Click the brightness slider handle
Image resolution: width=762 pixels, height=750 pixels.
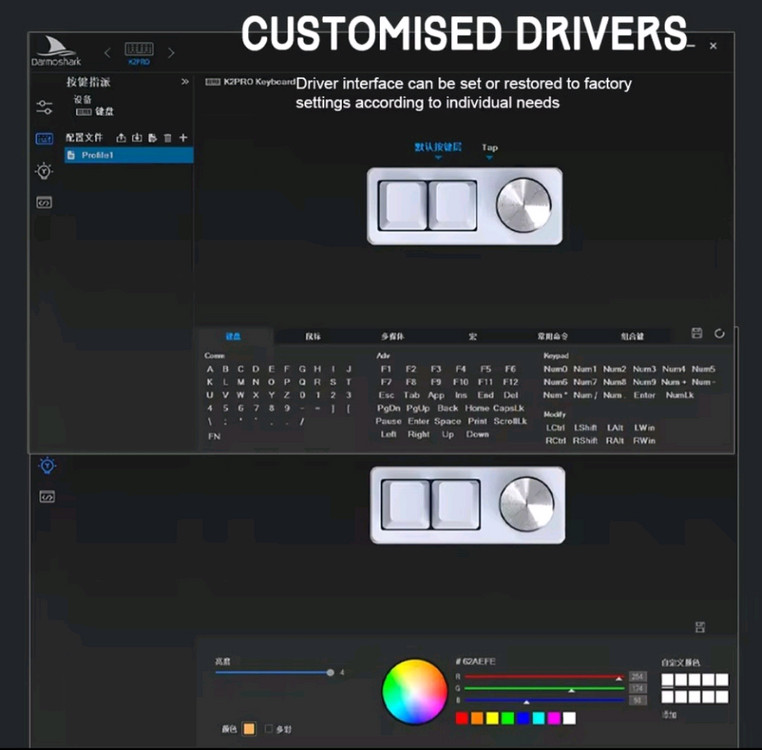(x=330, y=673)
